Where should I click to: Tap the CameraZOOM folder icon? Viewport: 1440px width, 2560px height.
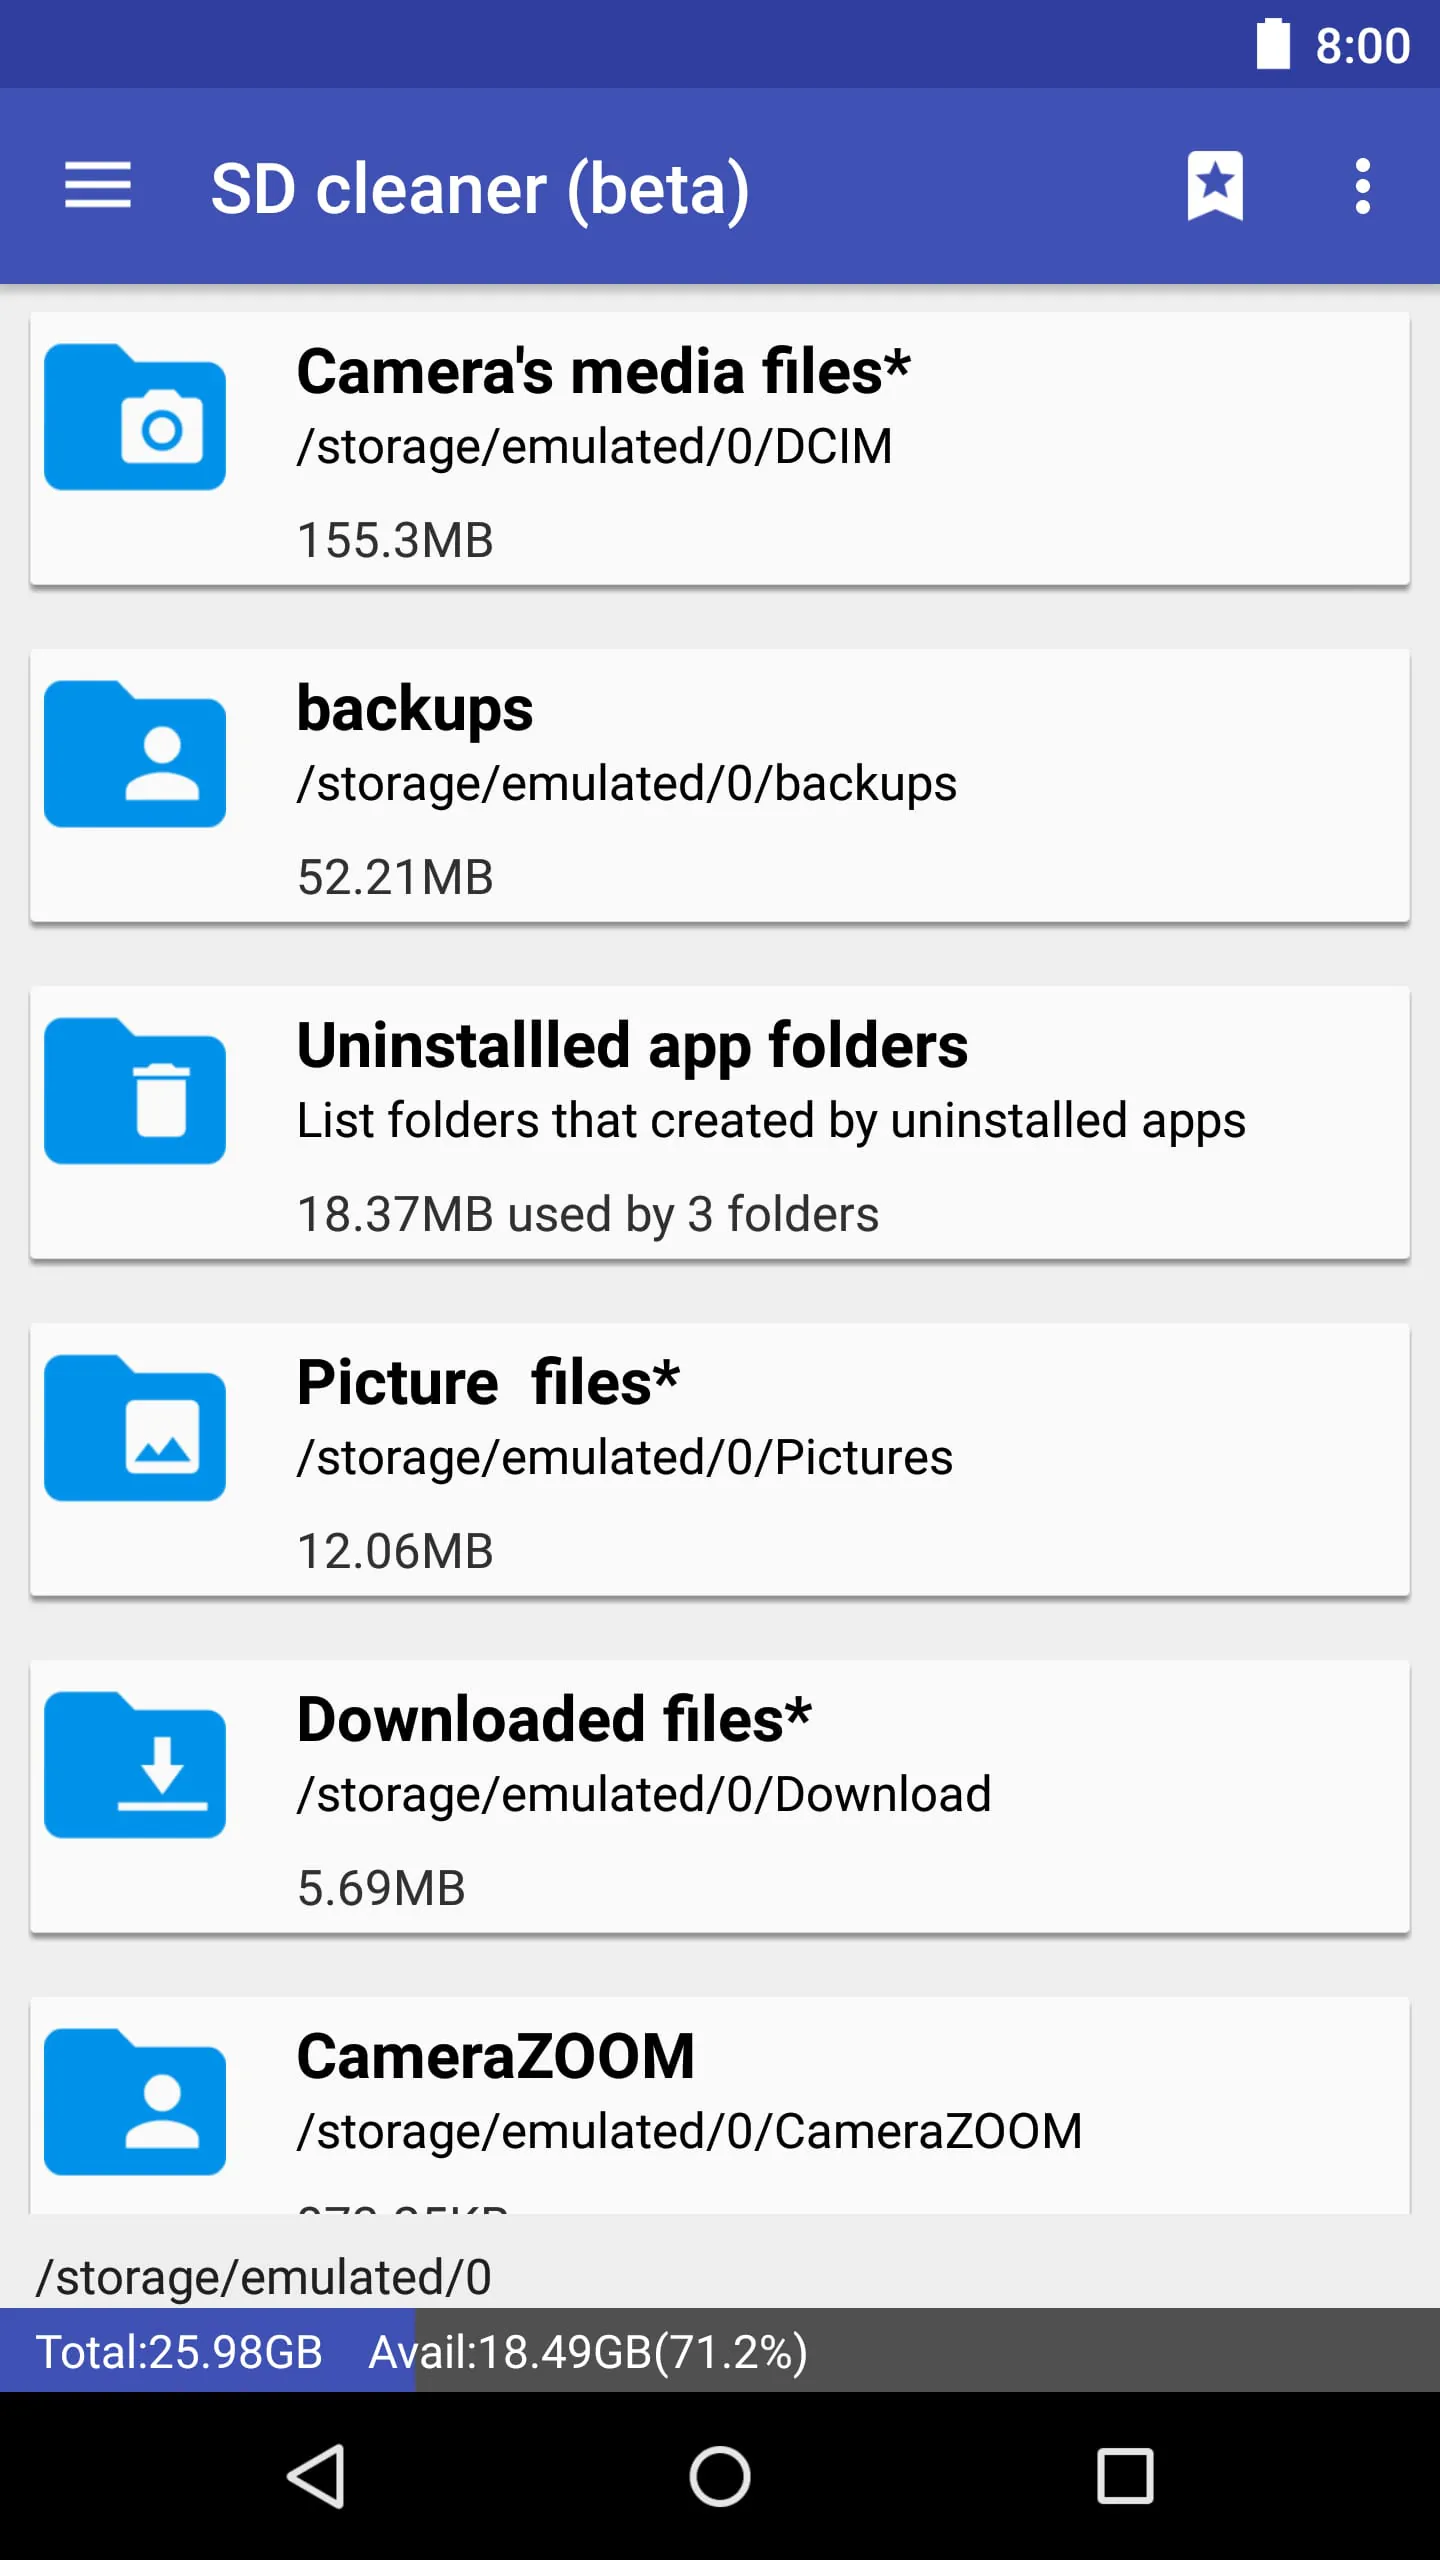click(x=135, y=2103)
